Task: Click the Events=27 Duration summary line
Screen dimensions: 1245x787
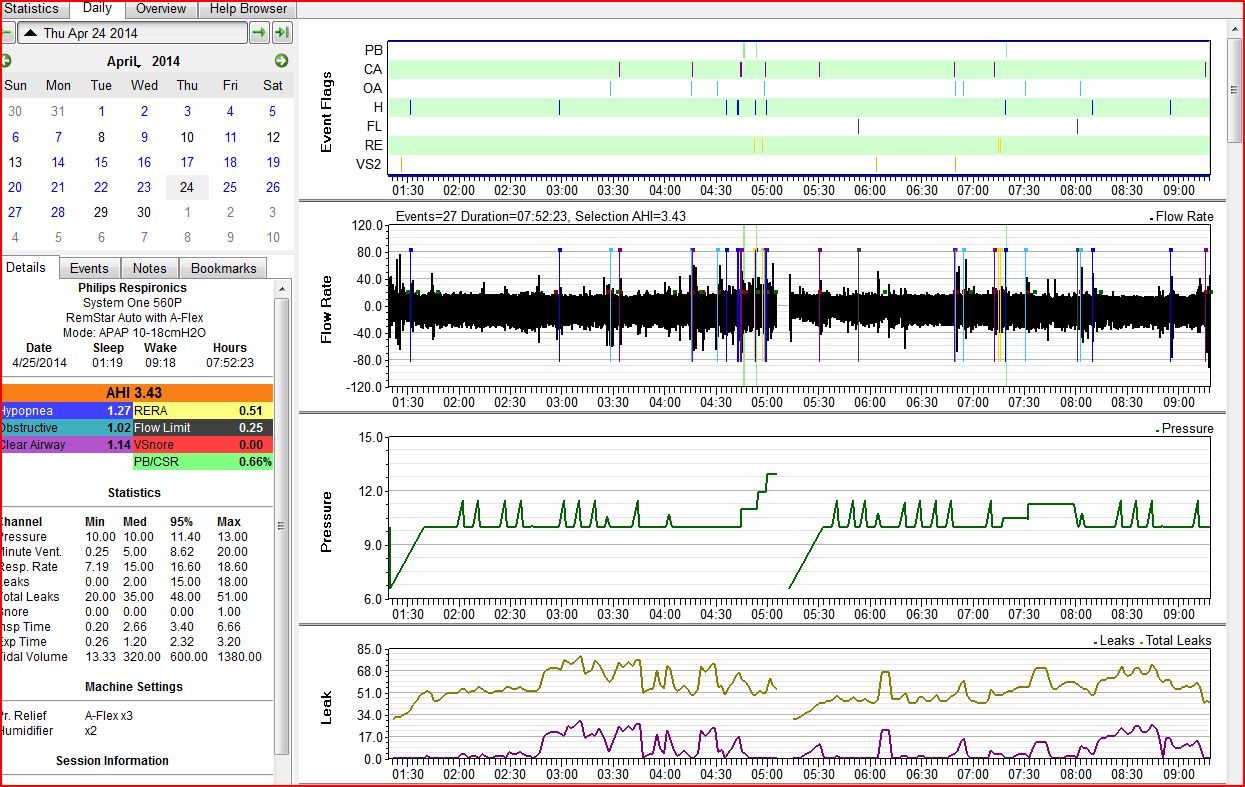Action: coord(541,216)
